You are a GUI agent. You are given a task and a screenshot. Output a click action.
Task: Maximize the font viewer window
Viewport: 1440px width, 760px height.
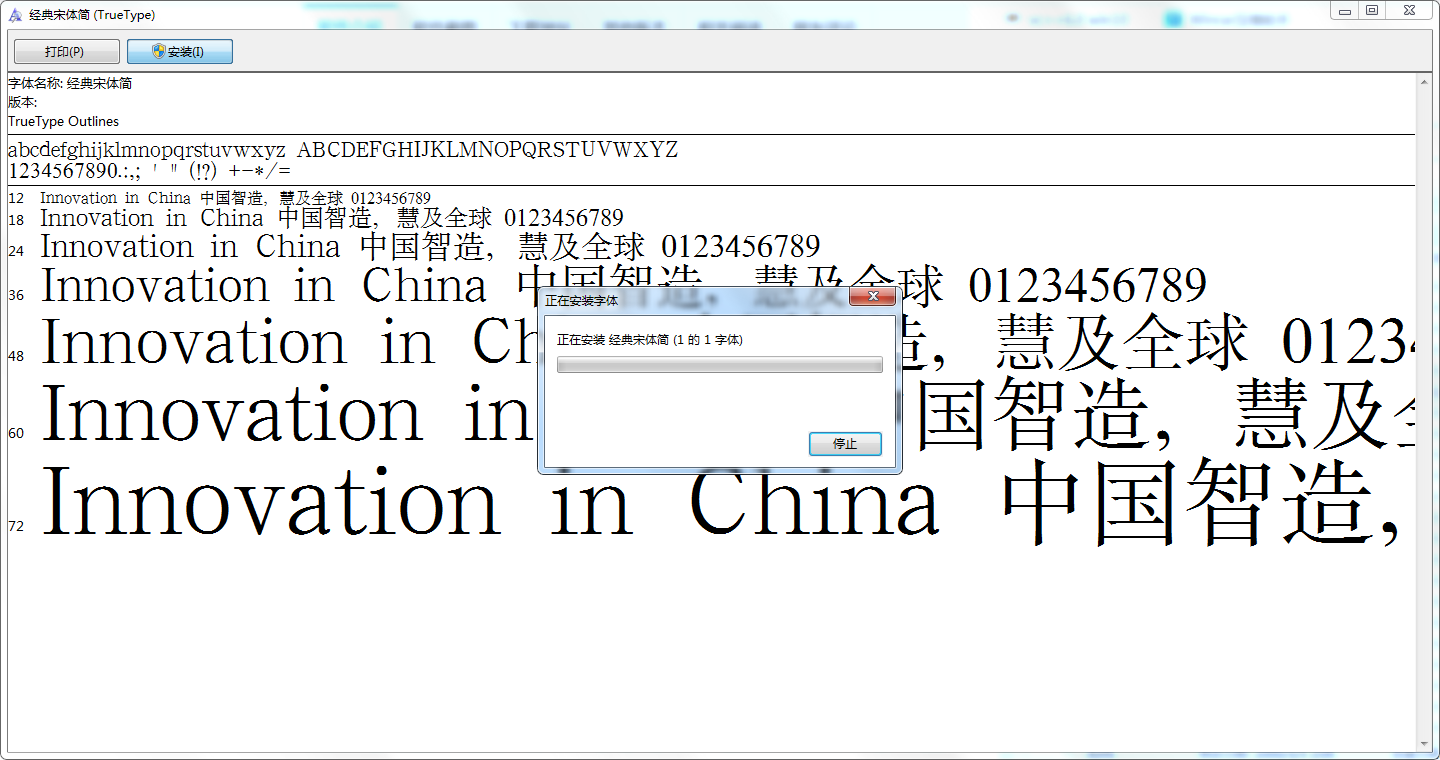[1372, 10]
